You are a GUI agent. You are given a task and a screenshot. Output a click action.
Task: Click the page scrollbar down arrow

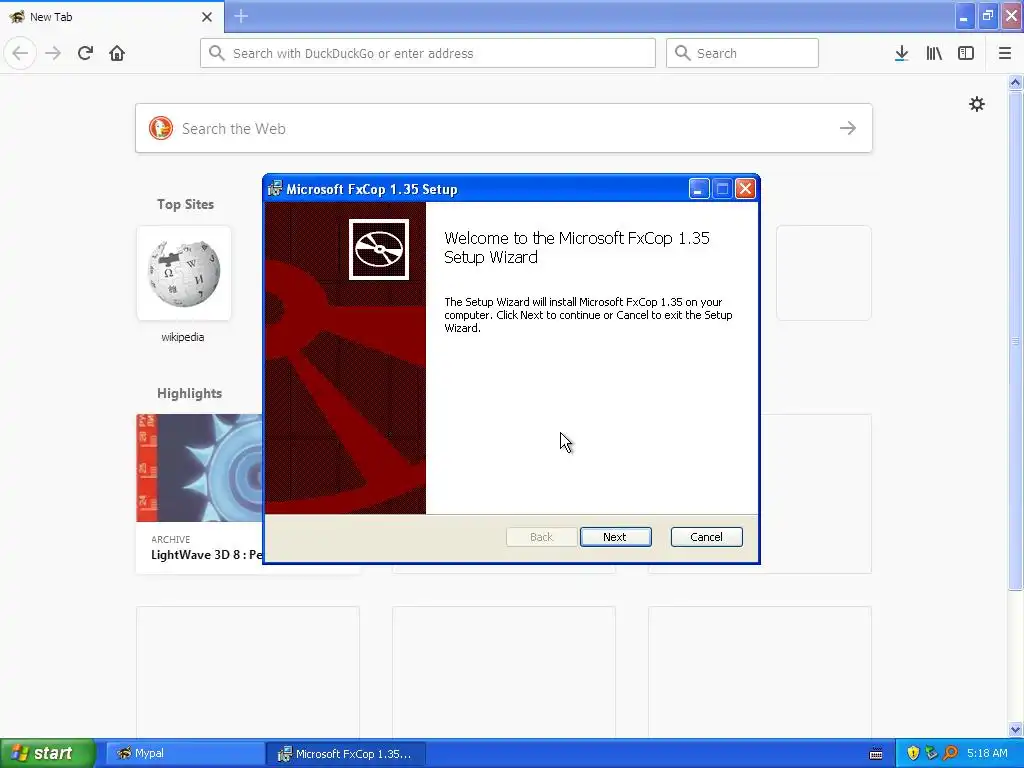click(1016, 729)
